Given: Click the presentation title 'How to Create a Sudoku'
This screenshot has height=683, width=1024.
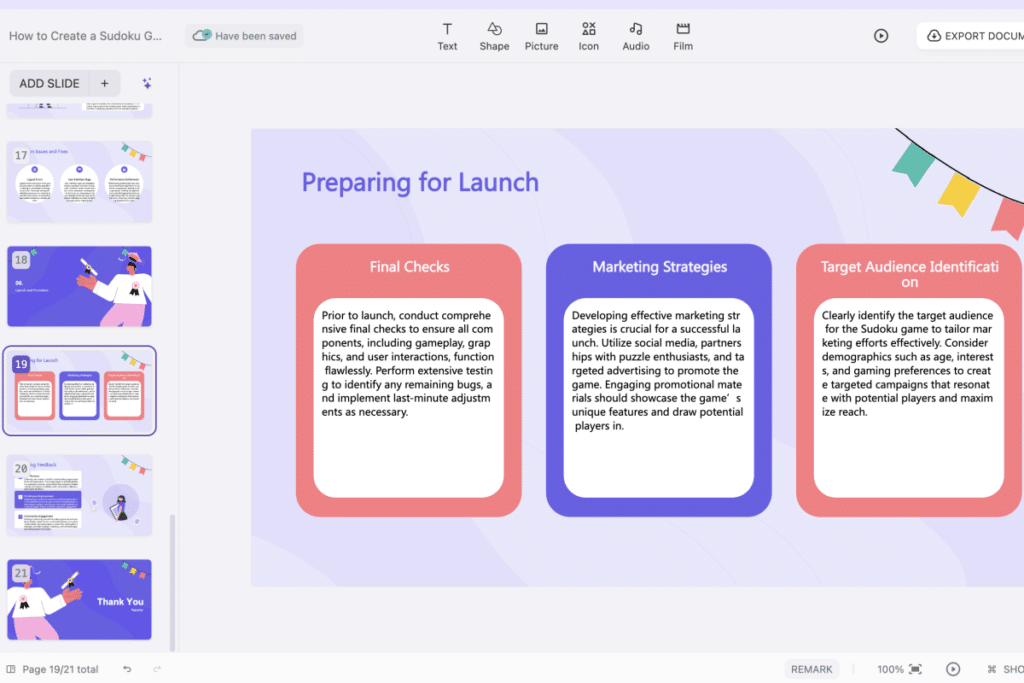Looking at the screenshot, I should pyautogui.click(x=85, y=35).
